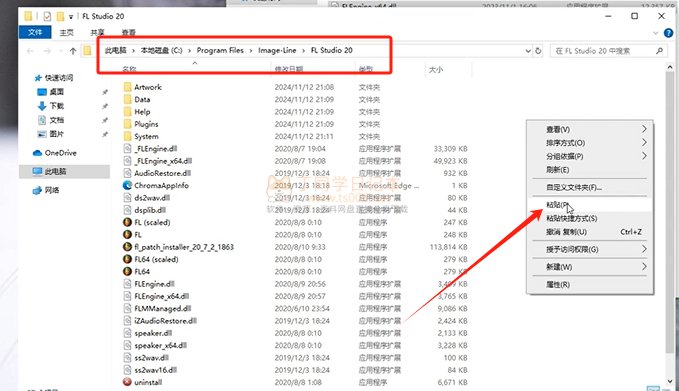679x391 pixels.
Task: Click the ChromaAppInfo Edge file icon
Action: click(x=127, y=185)
